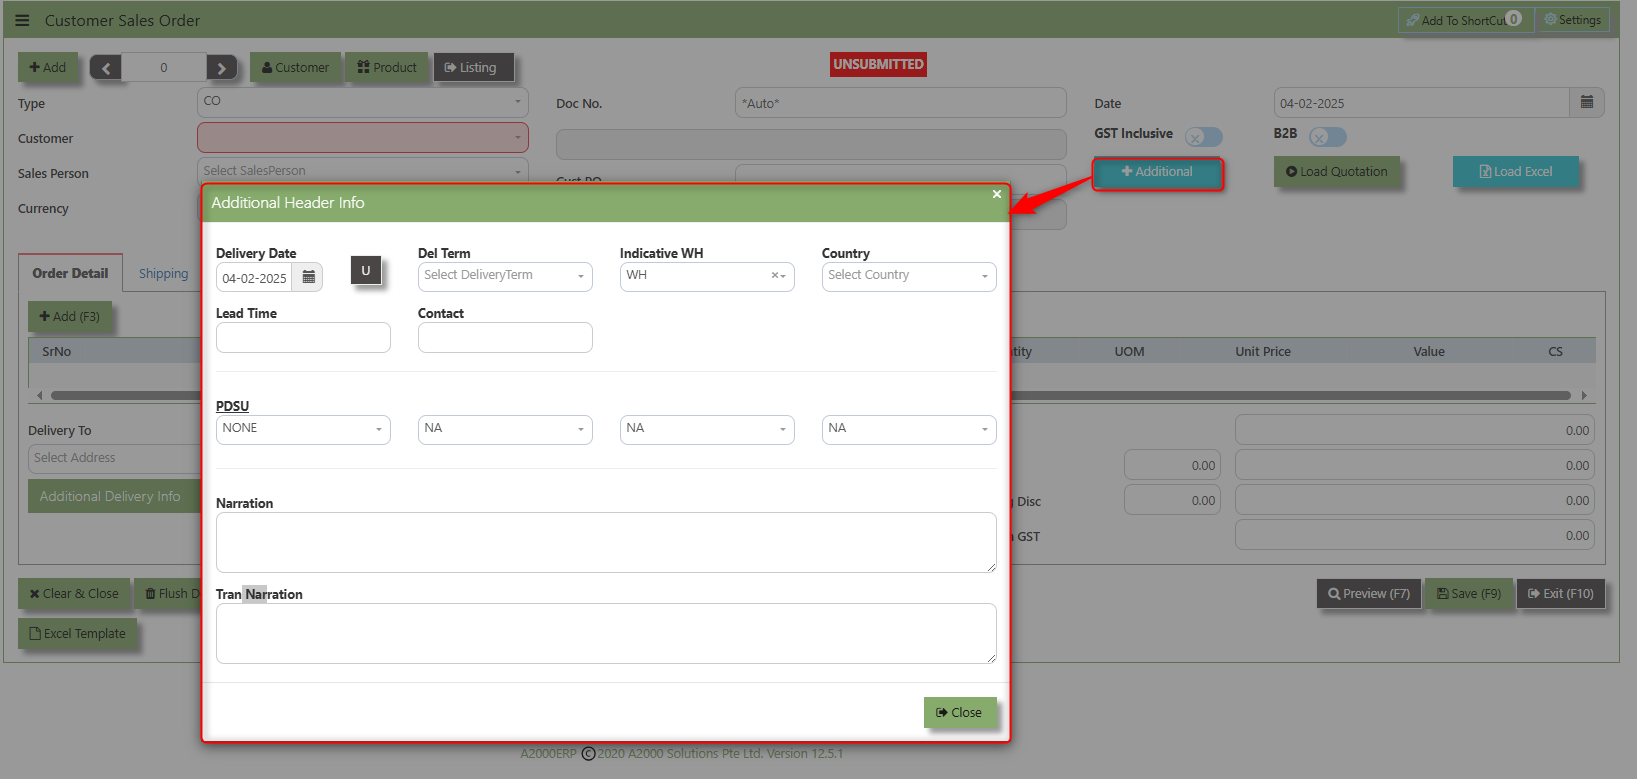
Task: Click Save (F9)
Action: [x=1469, y=593]
